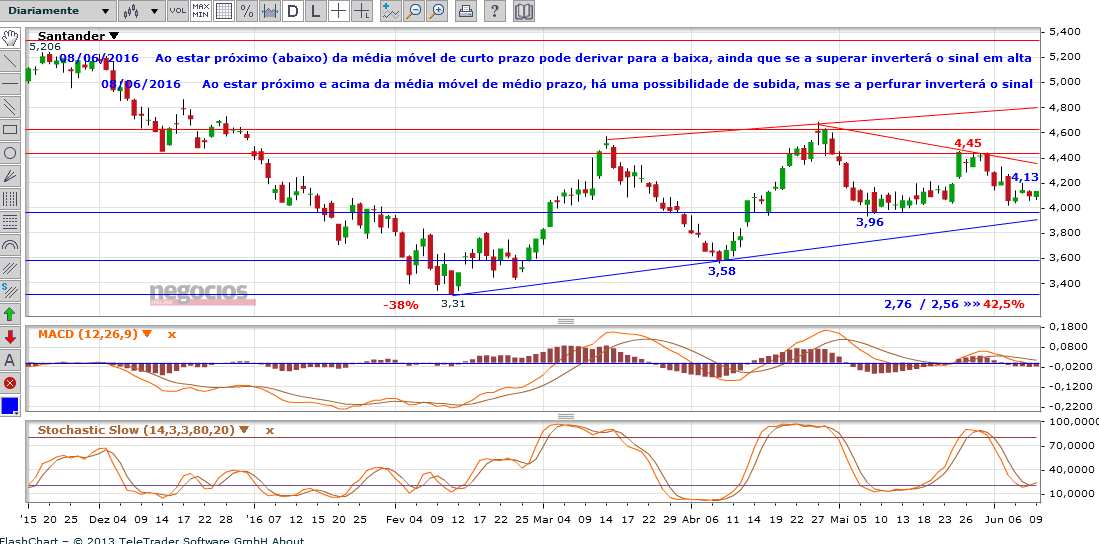Zoom in the chart

[x=437, y=11]
